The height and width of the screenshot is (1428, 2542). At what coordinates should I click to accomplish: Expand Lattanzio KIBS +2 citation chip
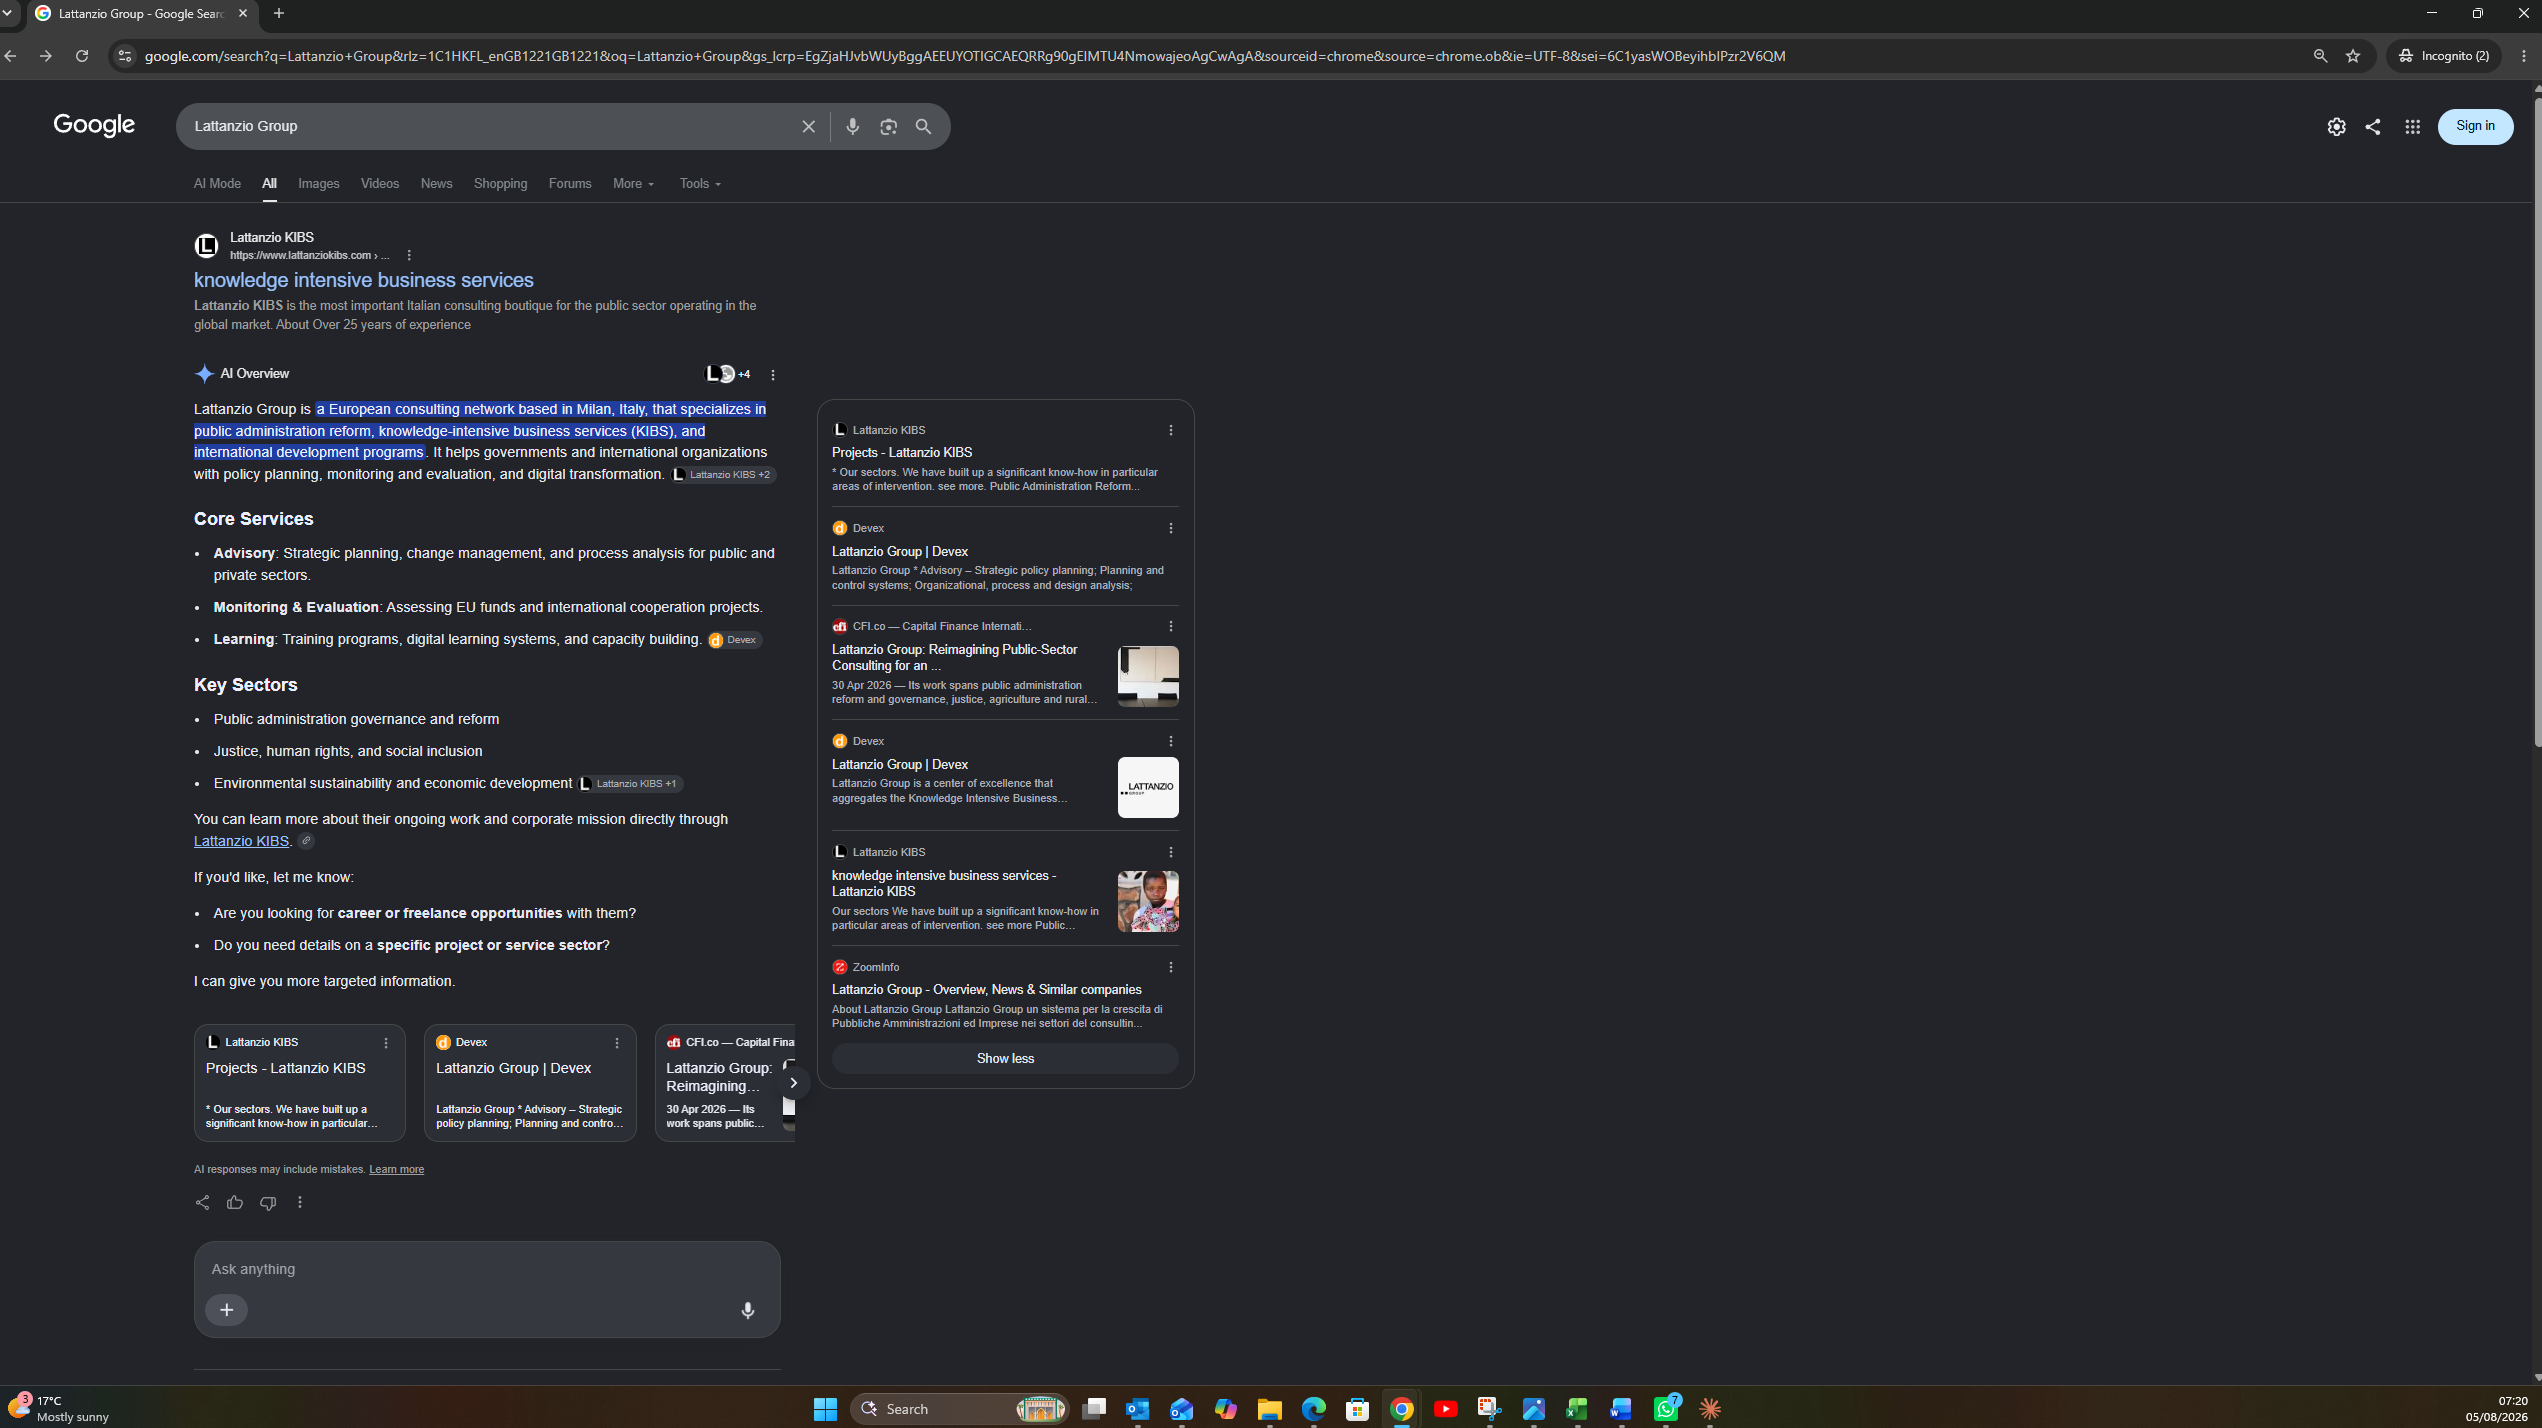click(723, 475)
